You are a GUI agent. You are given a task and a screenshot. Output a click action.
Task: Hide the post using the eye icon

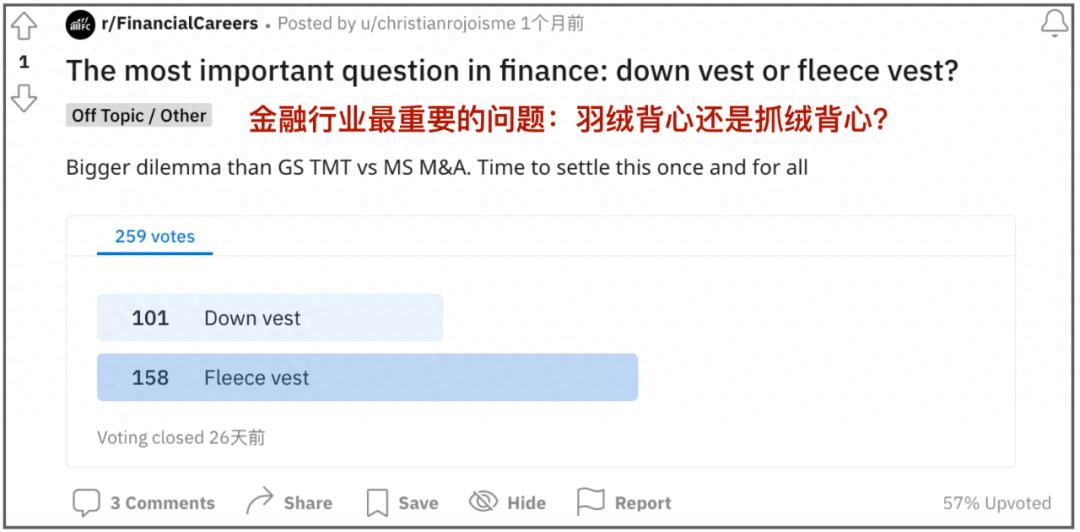pos(484,502)
